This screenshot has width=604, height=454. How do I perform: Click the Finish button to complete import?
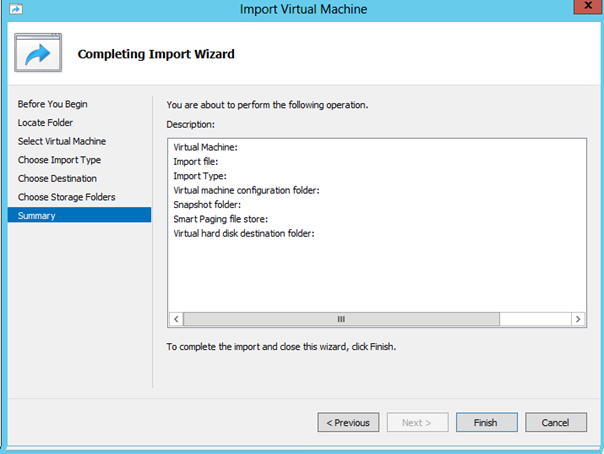(487, 422)
